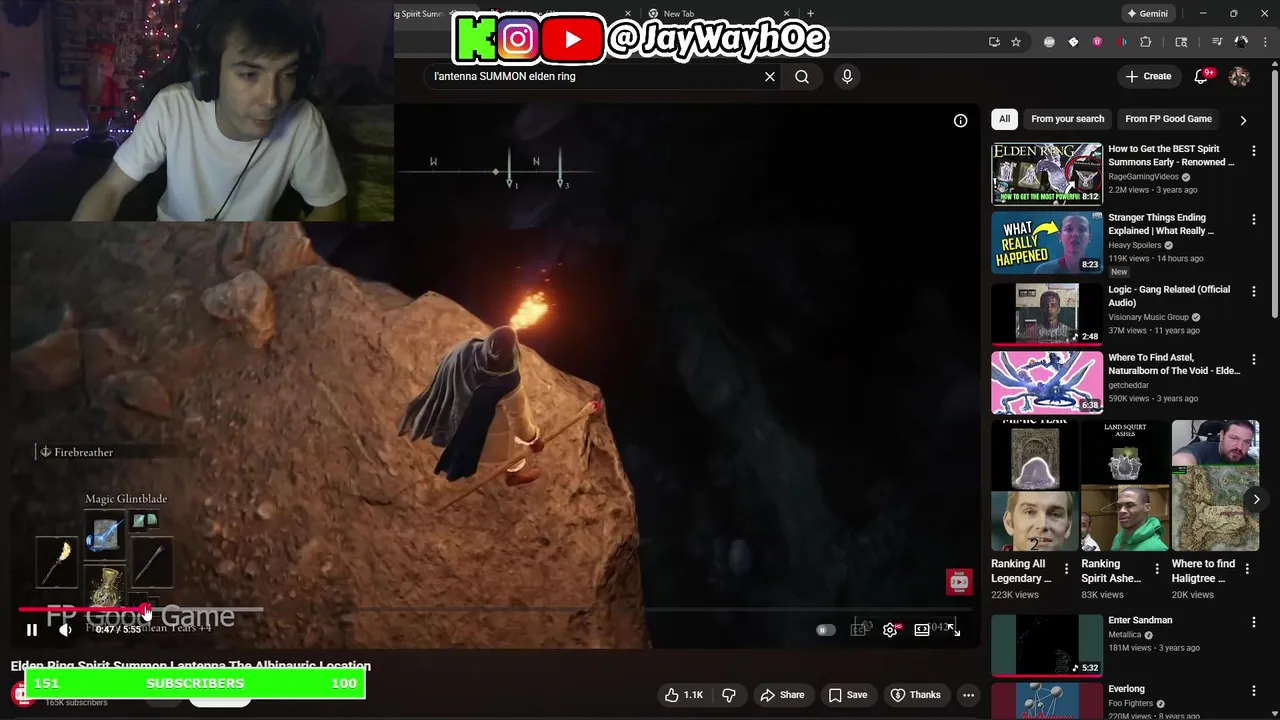This screenshot has height=720, width=1280.
Task: Open Enter Sandman video title
Action: pos(1140,620)
